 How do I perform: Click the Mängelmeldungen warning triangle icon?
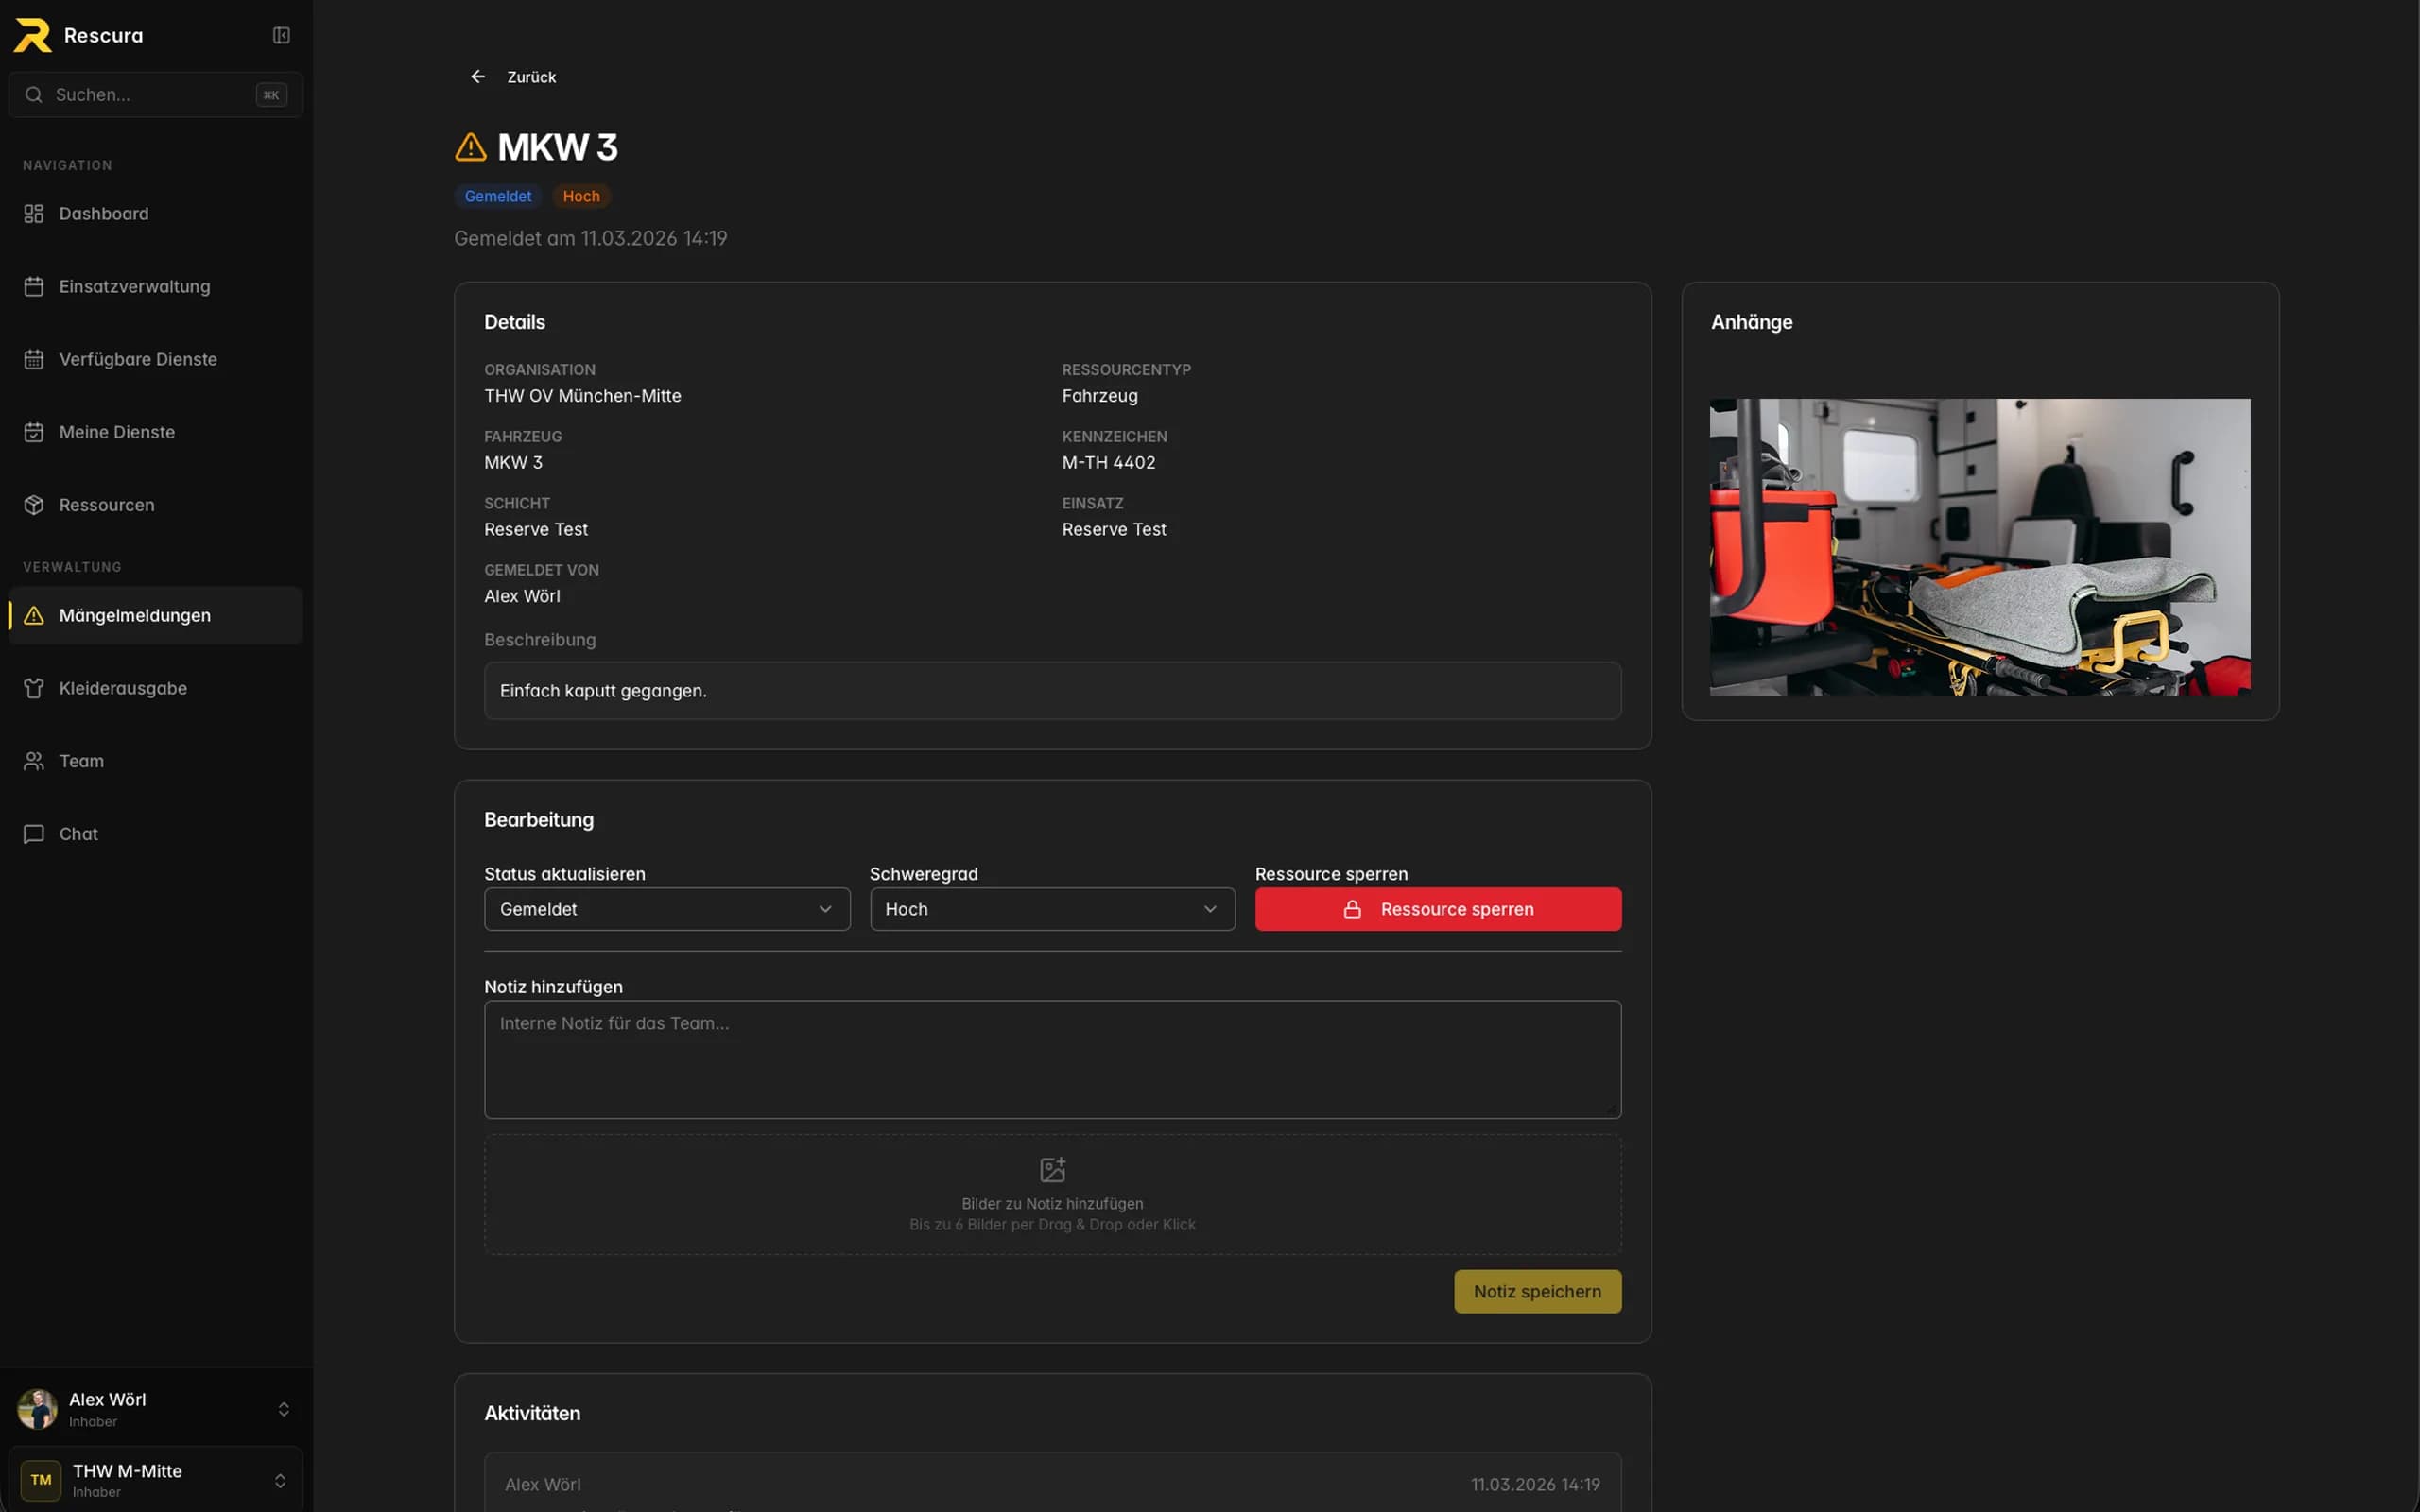[34, 615]
